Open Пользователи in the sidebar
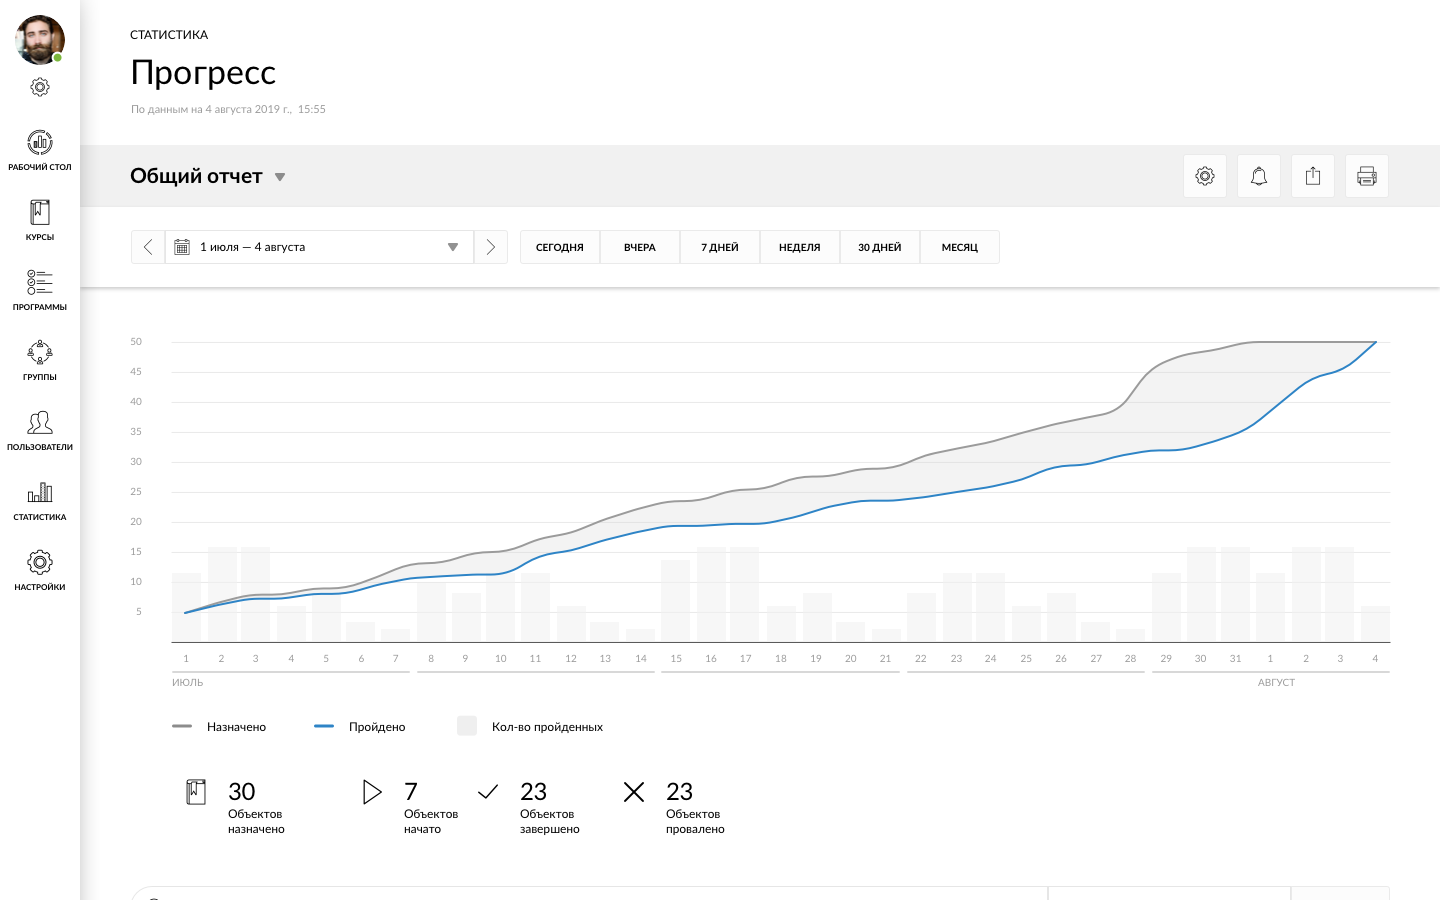This screenshot has height=900, width=1440. pos(40,430)
